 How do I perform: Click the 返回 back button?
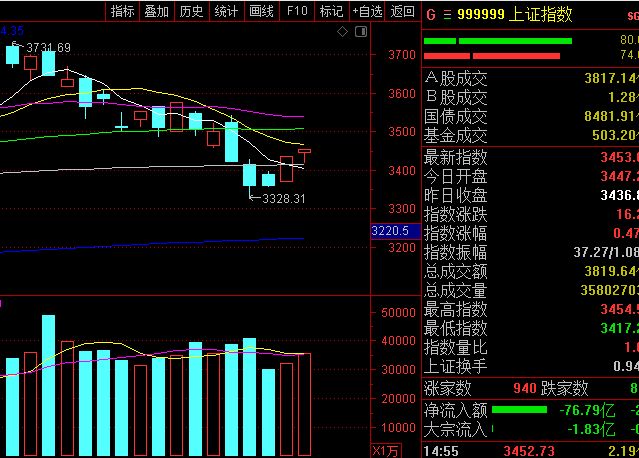click(403, 11)
